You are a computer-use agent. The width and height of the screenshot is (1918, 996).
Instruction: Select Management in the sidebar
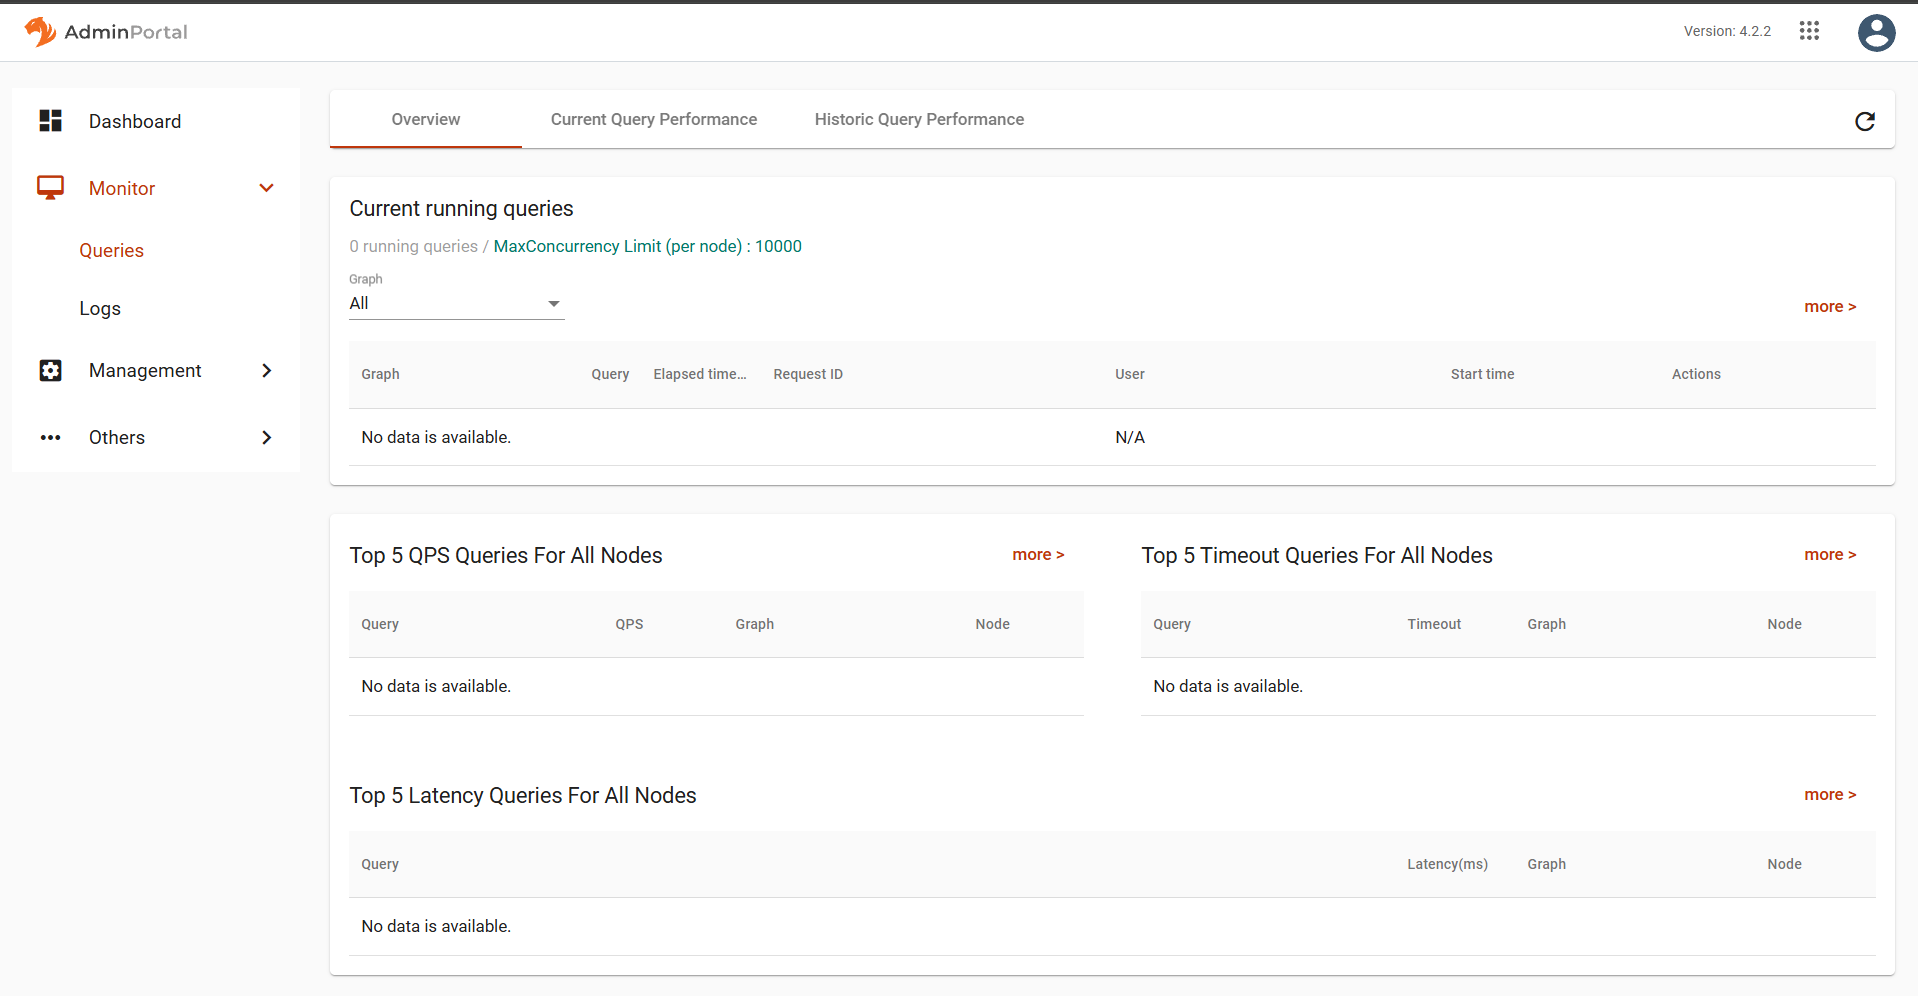pyautogui.click(x=145, y=371)
